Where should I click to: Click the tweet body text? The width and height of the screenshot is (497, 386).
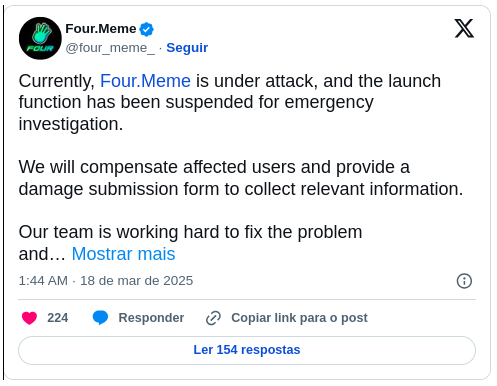[x=241, y=167]
